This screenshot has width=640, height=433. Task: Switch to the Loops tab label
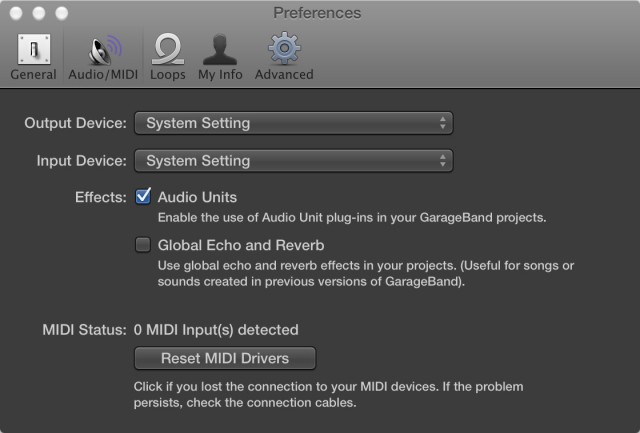168,74
